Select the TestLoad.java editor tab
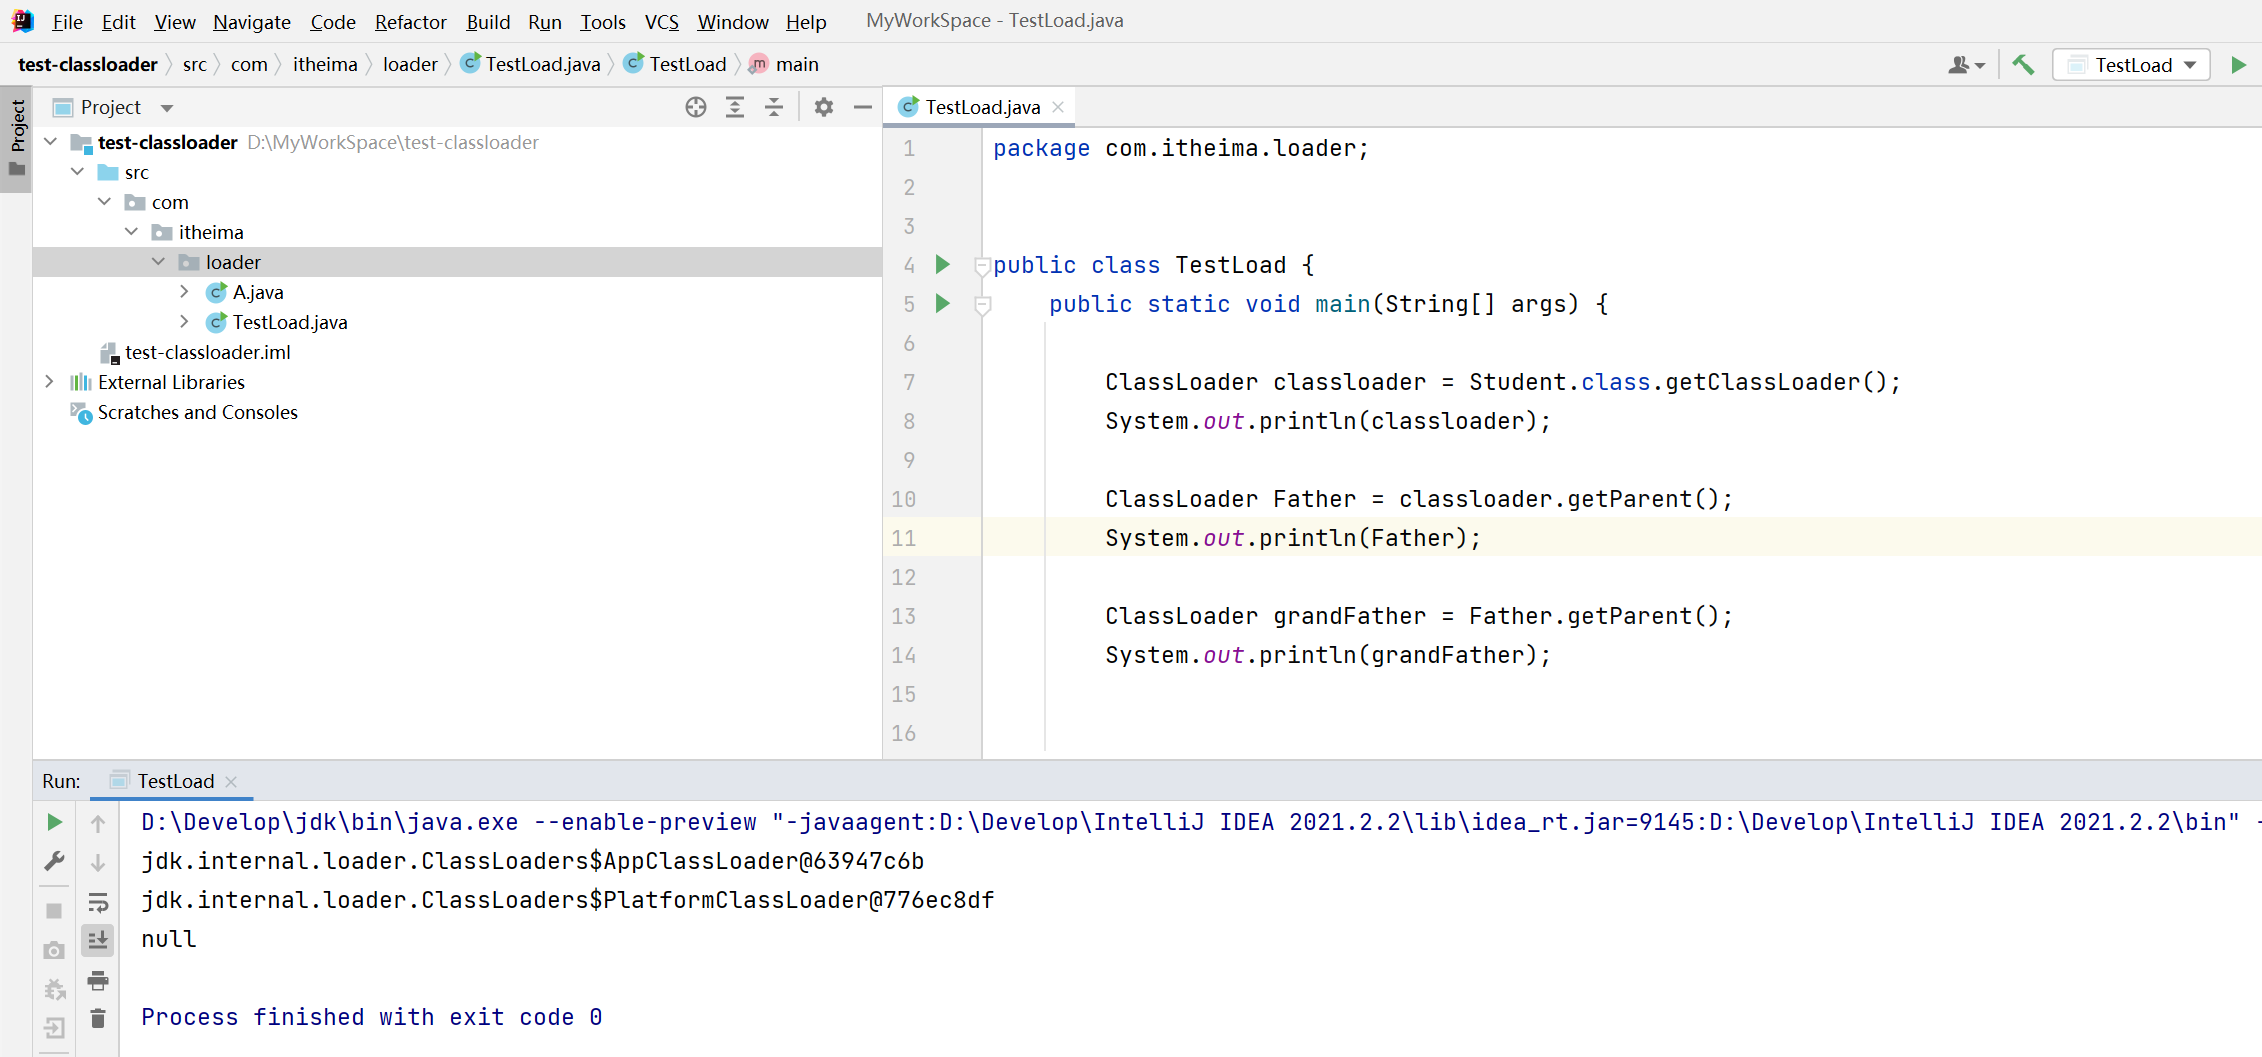 981,107
